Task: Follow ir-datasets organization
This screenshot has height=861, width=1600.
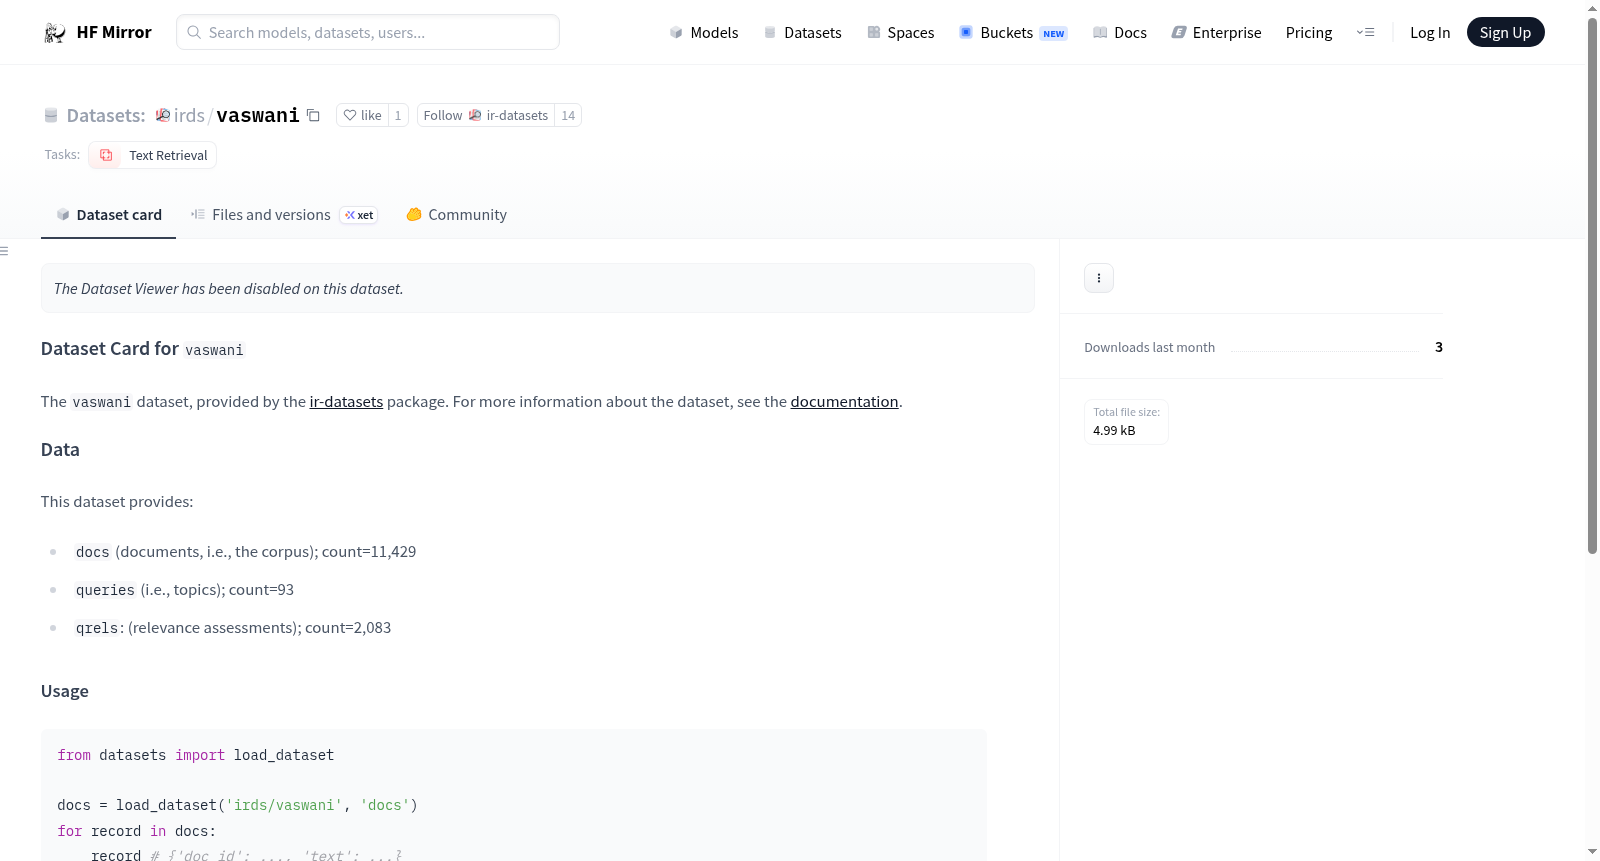Action: [486, 115]
